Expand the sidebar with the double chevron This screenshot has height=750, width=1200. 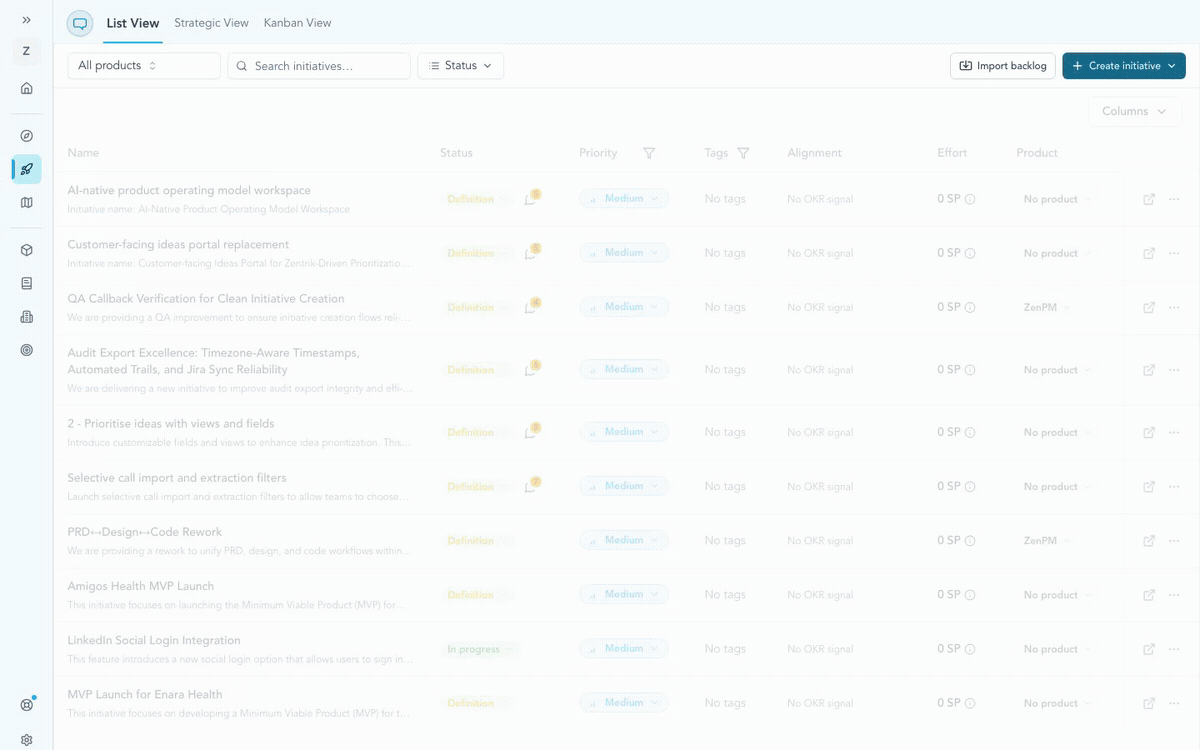[26, 20]
